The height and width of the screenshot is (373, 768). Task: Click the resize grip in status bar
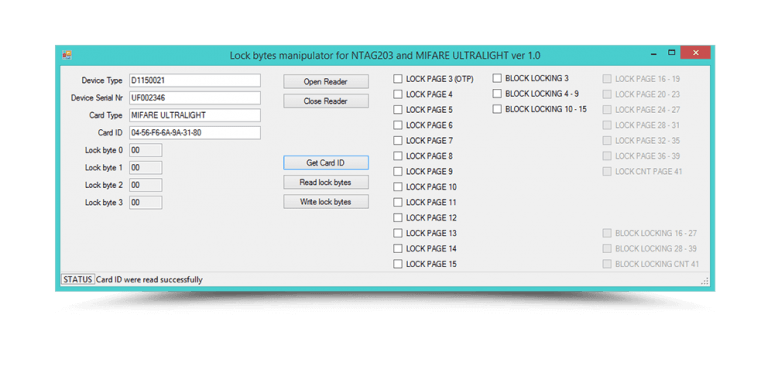pyautogui.click(x=705, y=280)
